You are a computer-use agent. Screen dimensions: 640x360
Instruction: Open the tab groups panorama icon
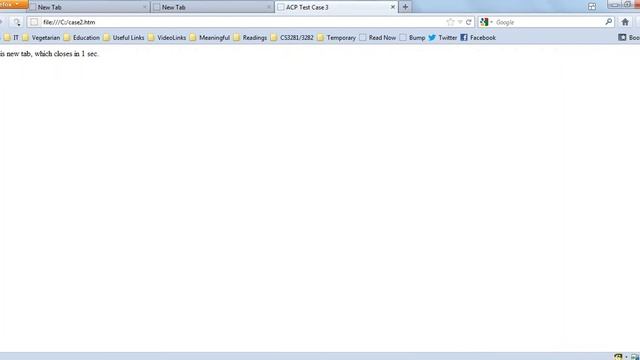point(592,7)
